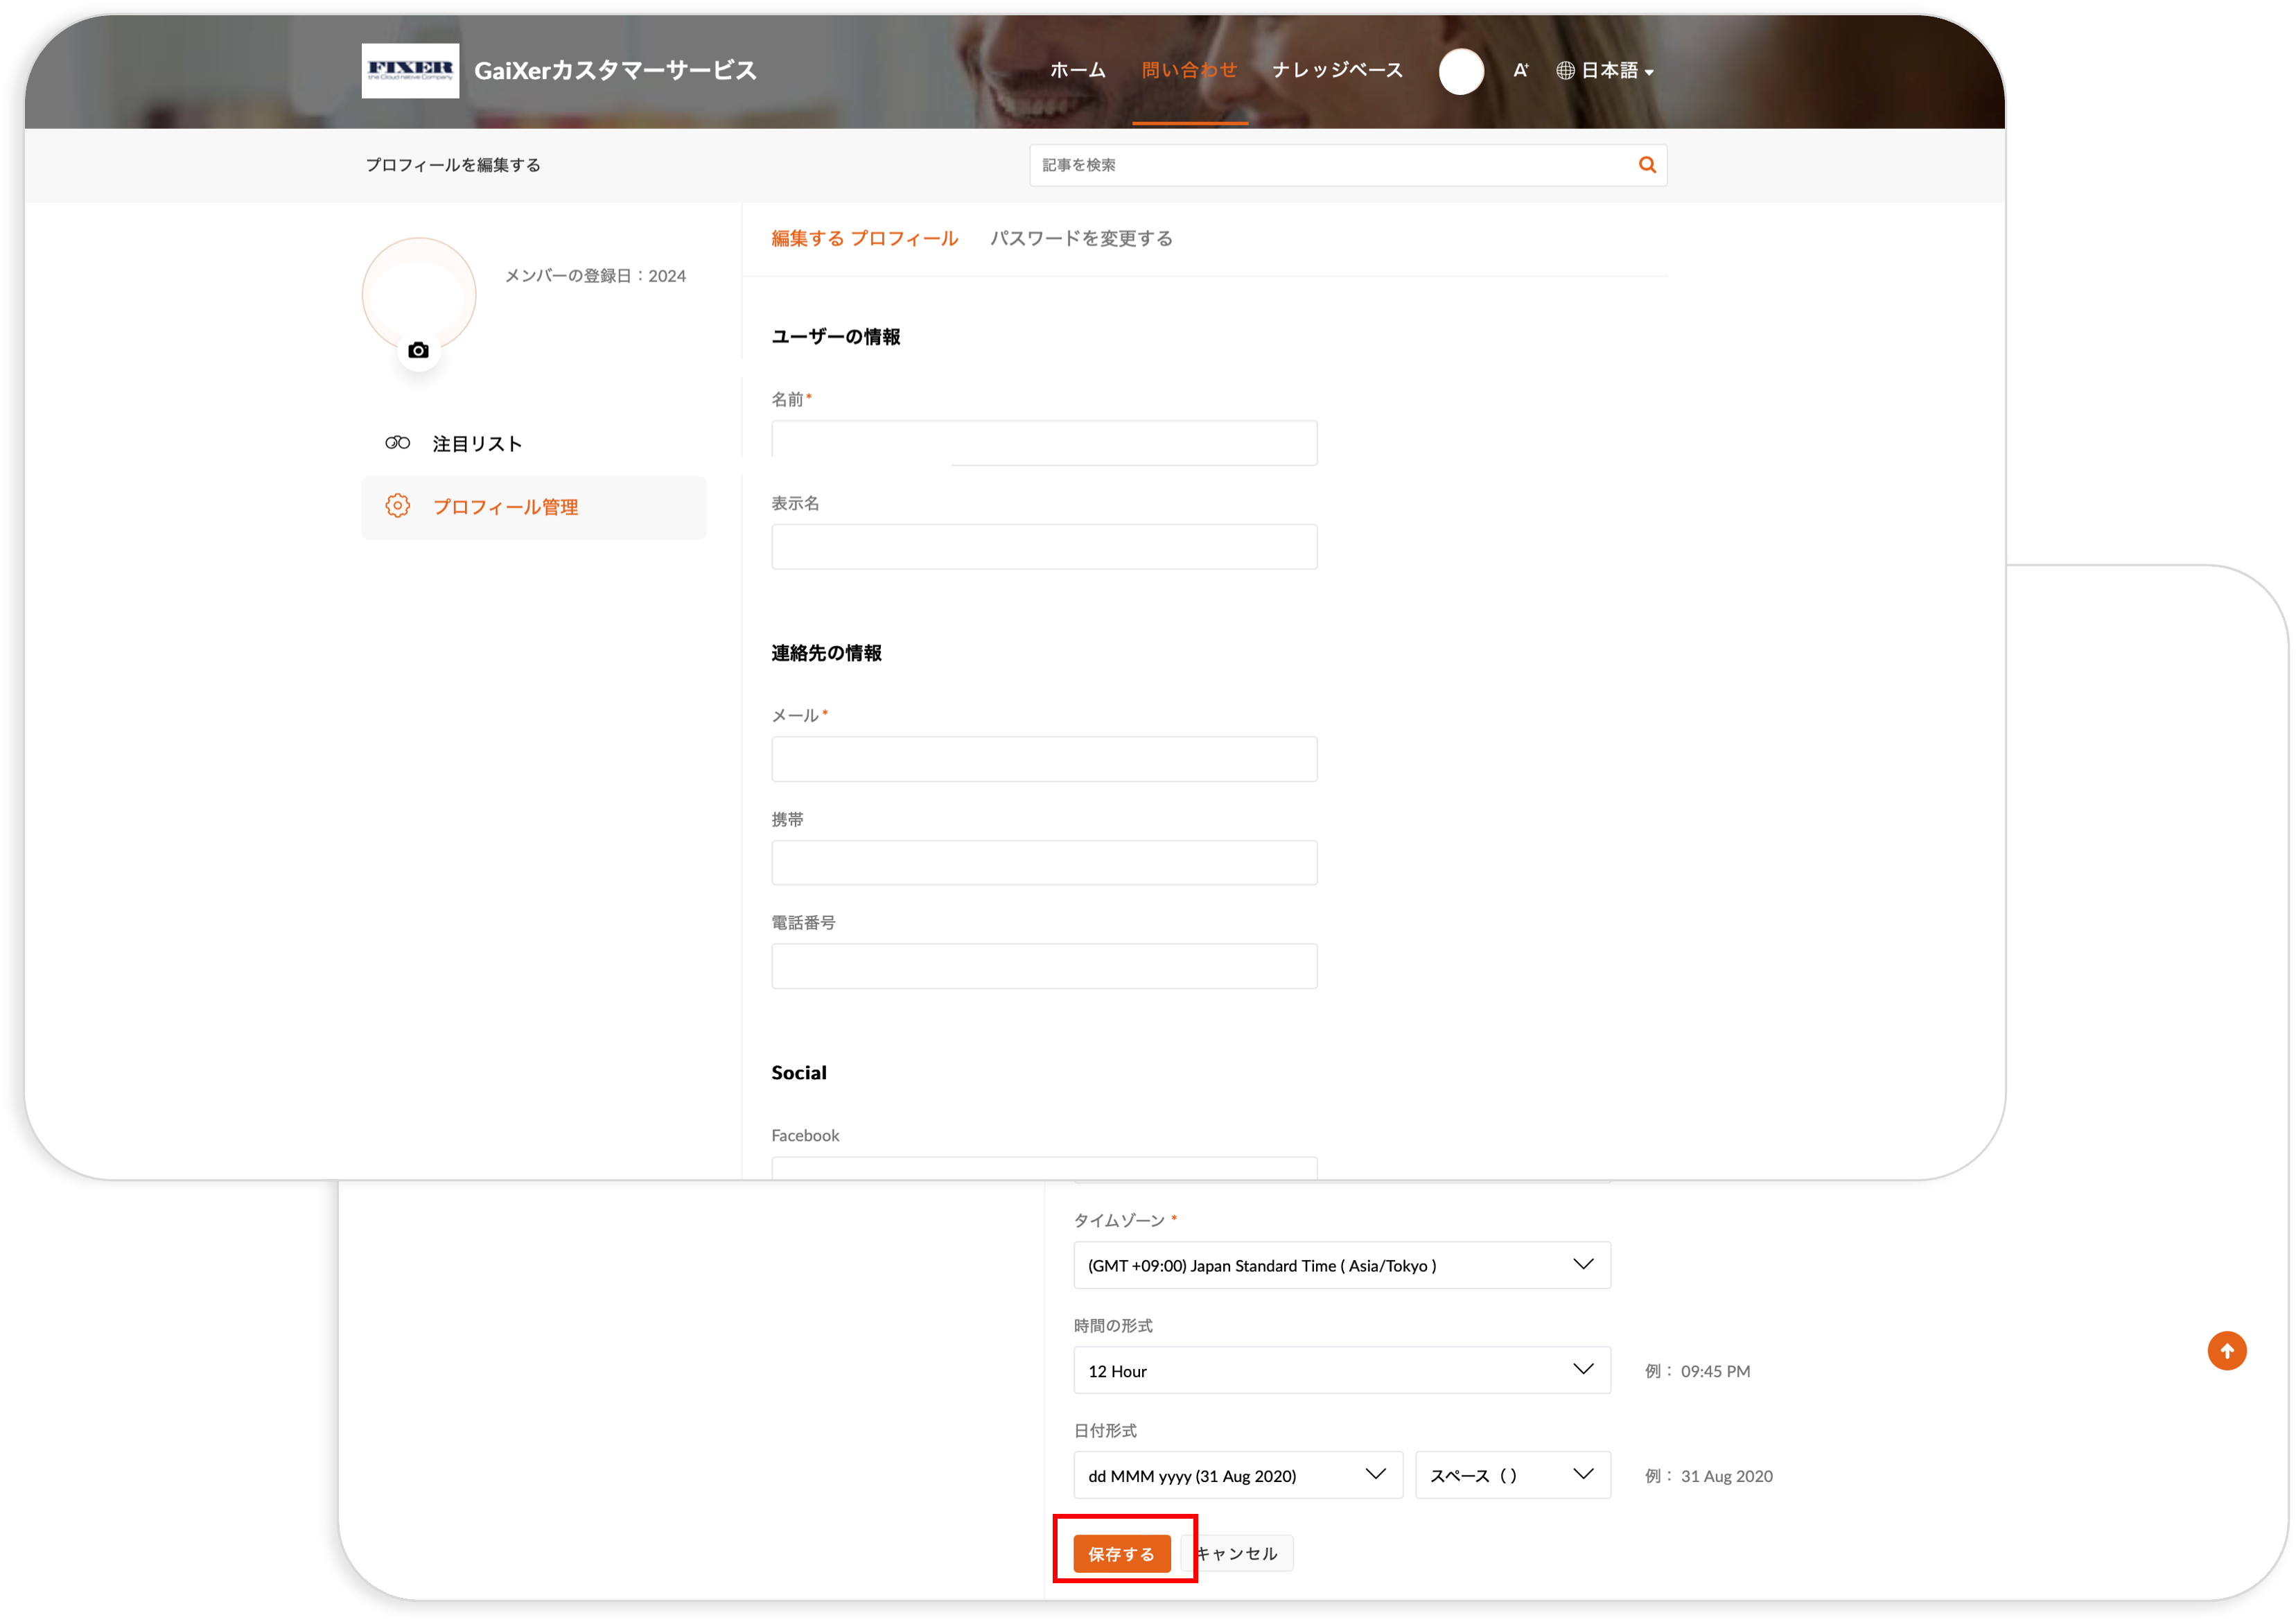Screen dimensions: 2296x1622
Task: Click the binoculars icon beside 注目リスト
Action: 398,443
